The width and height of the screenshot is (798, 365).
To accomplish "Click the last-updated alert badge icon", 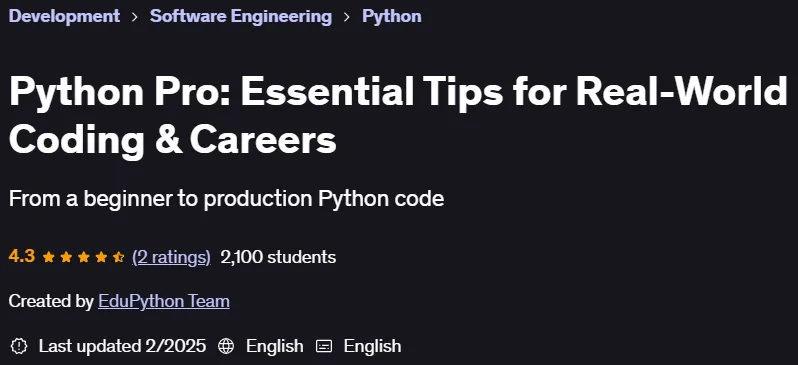I will click(19, 346).
